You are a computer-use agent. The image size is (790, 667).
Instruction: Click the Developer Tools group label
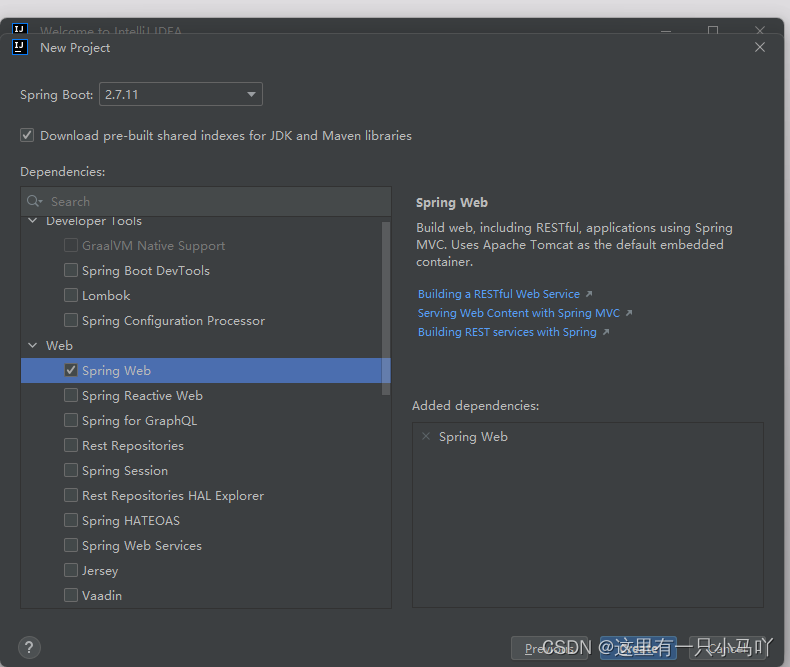pos(94,221)
